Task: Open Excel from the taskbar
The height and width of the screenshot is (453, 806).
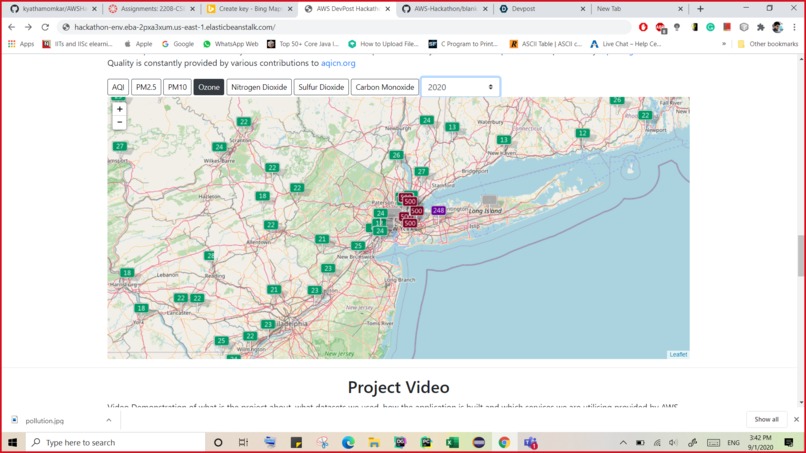Action: click(x=452, y=442)
